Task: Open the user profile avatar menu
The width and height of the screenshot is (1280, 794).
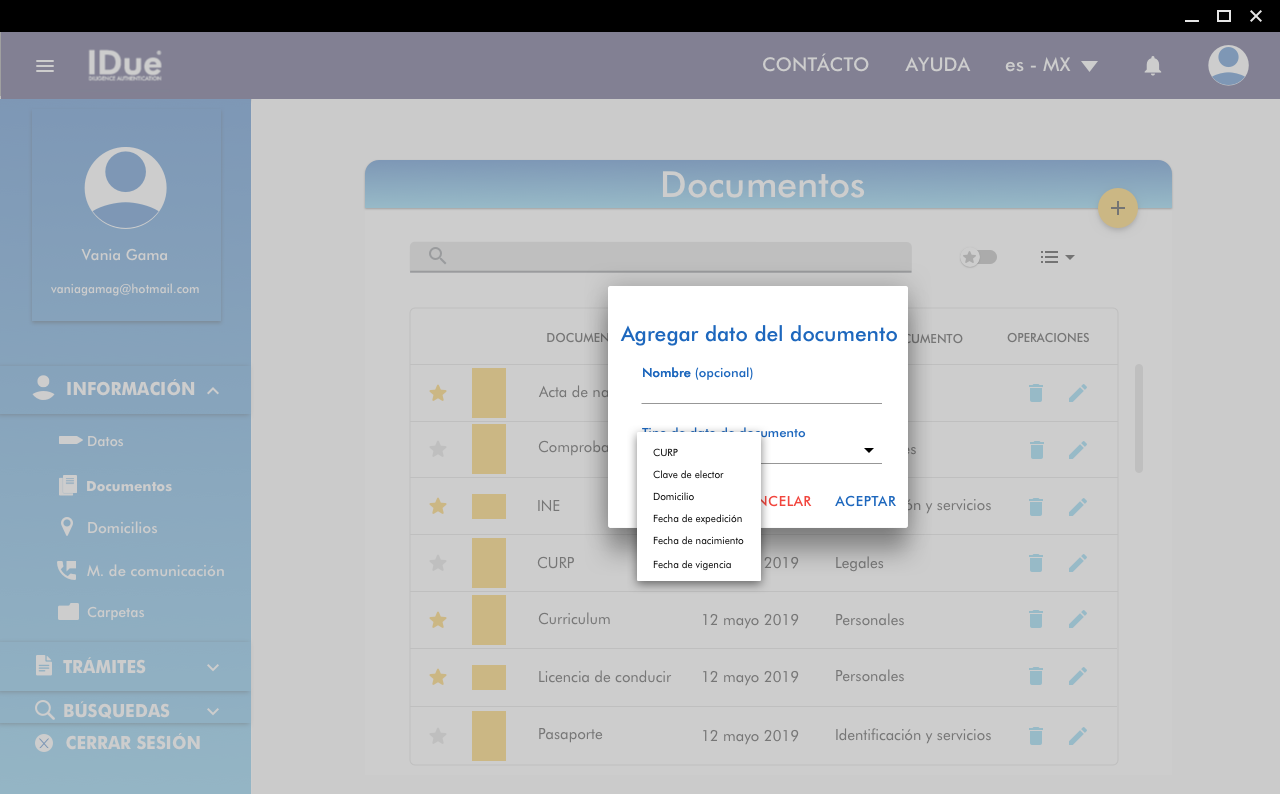Action: tap(1227, 66)
